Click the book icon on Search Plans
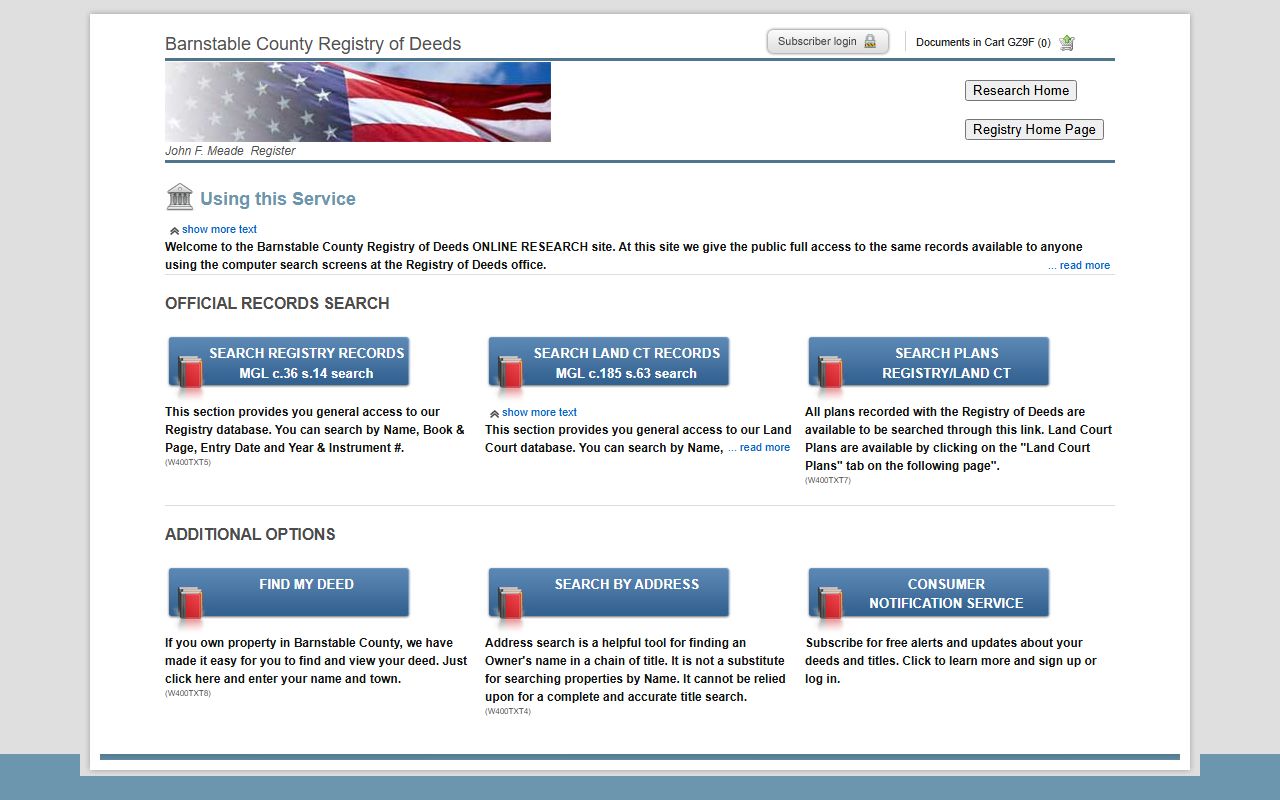This screenshot has height=800, width=1280. tap(830, 371)
